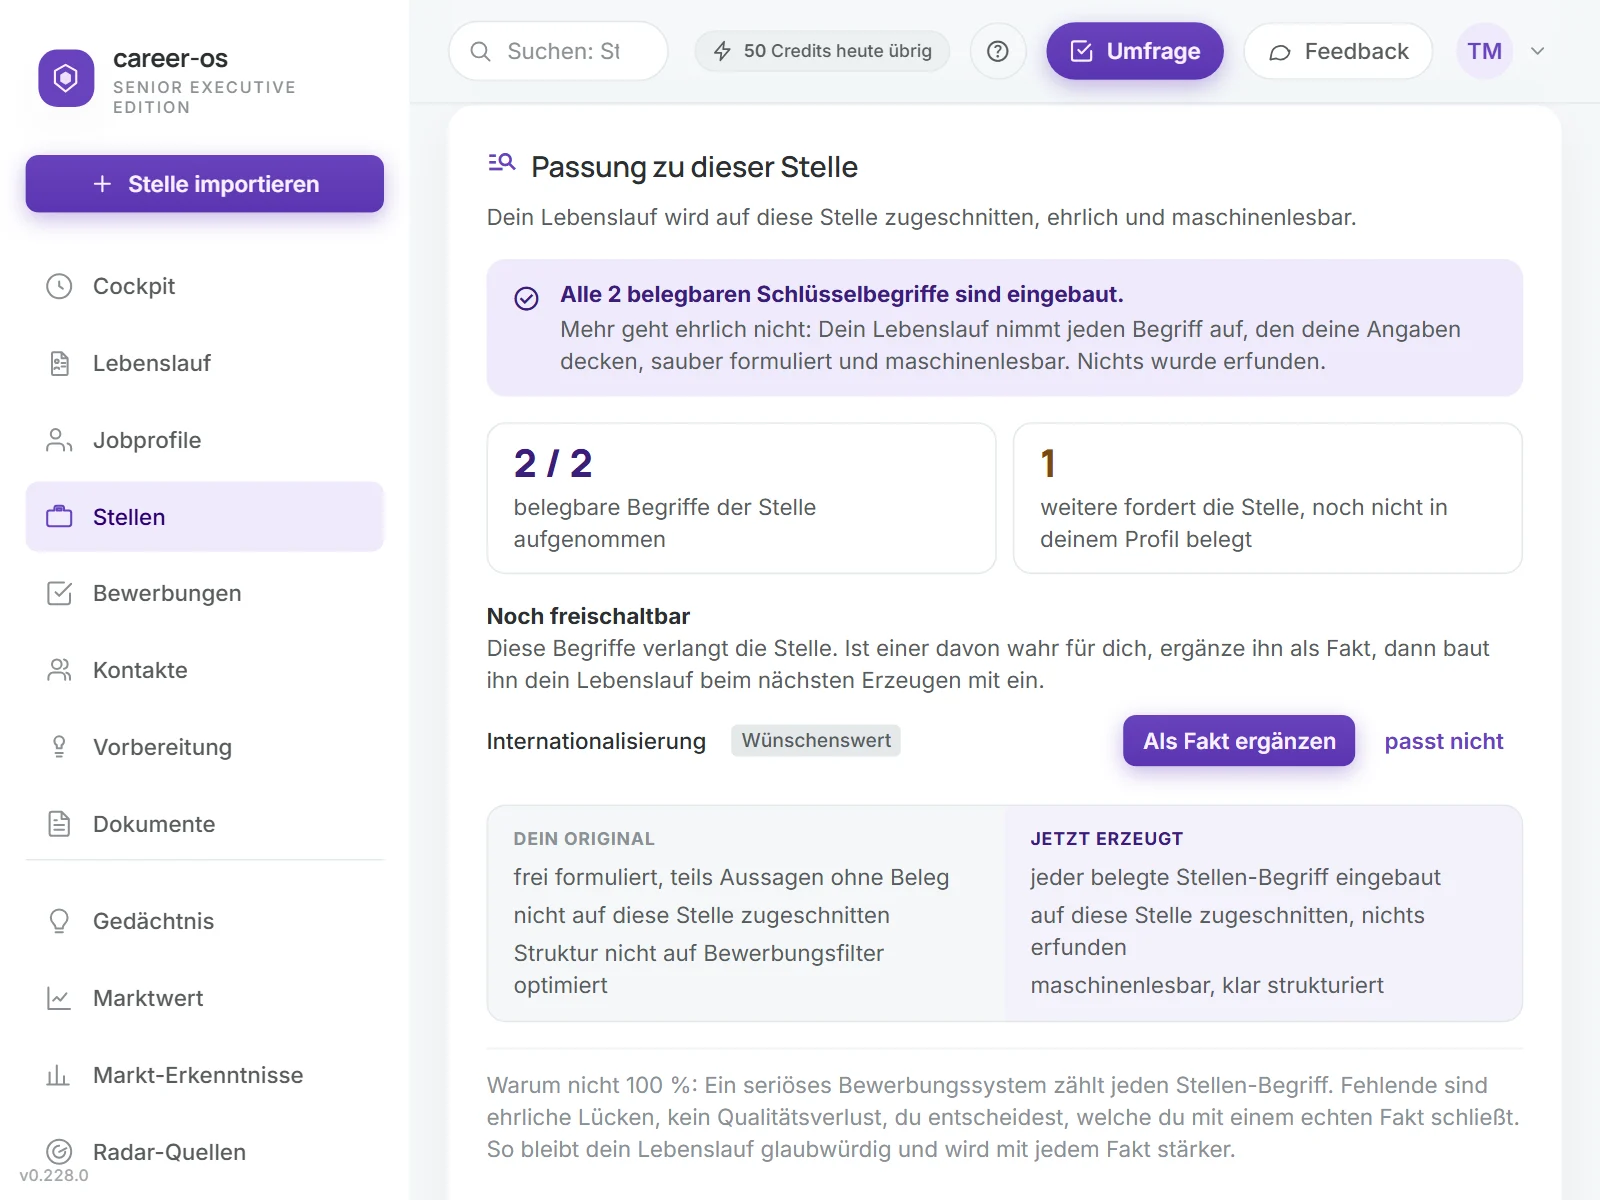Open the Cockpit page
The width and height of the screenshot is (1600, 1200).
[205, 286]
